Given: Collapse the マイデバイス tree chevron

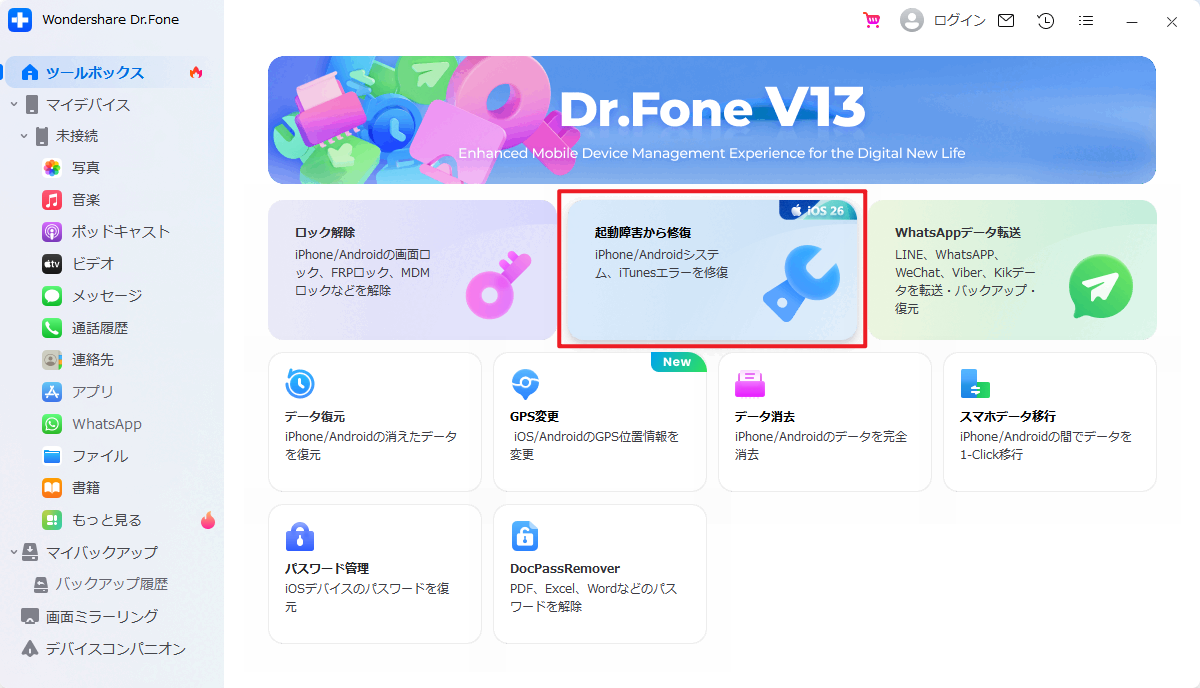Looking at the screenshot, I should coord(14,104).
